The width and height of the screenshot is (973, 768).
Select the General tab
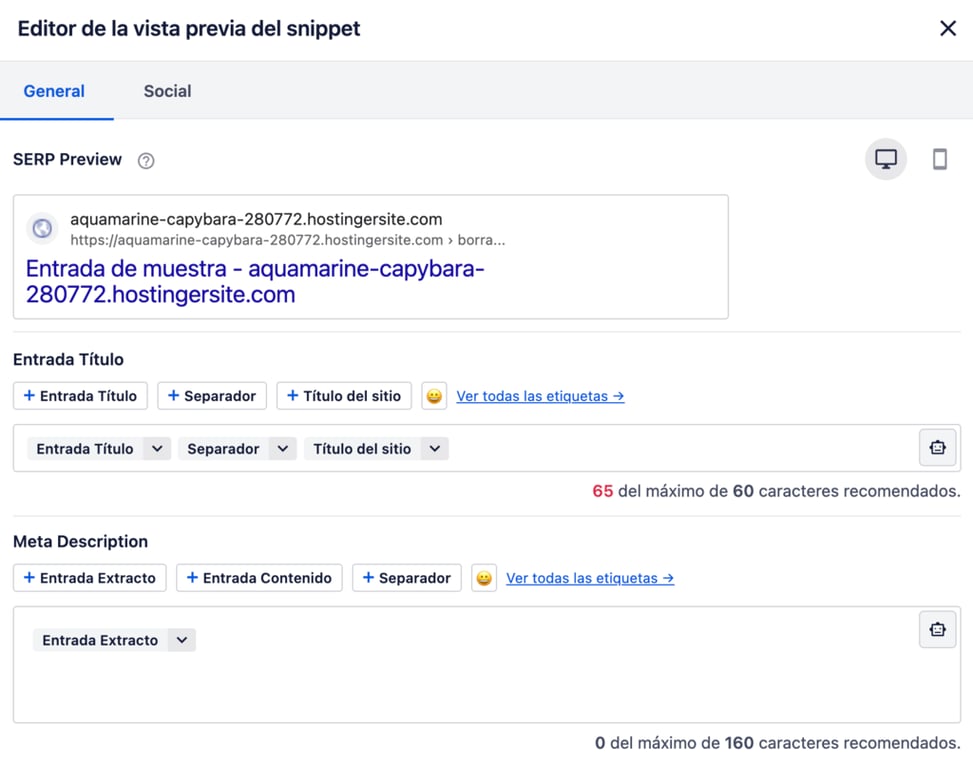[55, 91]
